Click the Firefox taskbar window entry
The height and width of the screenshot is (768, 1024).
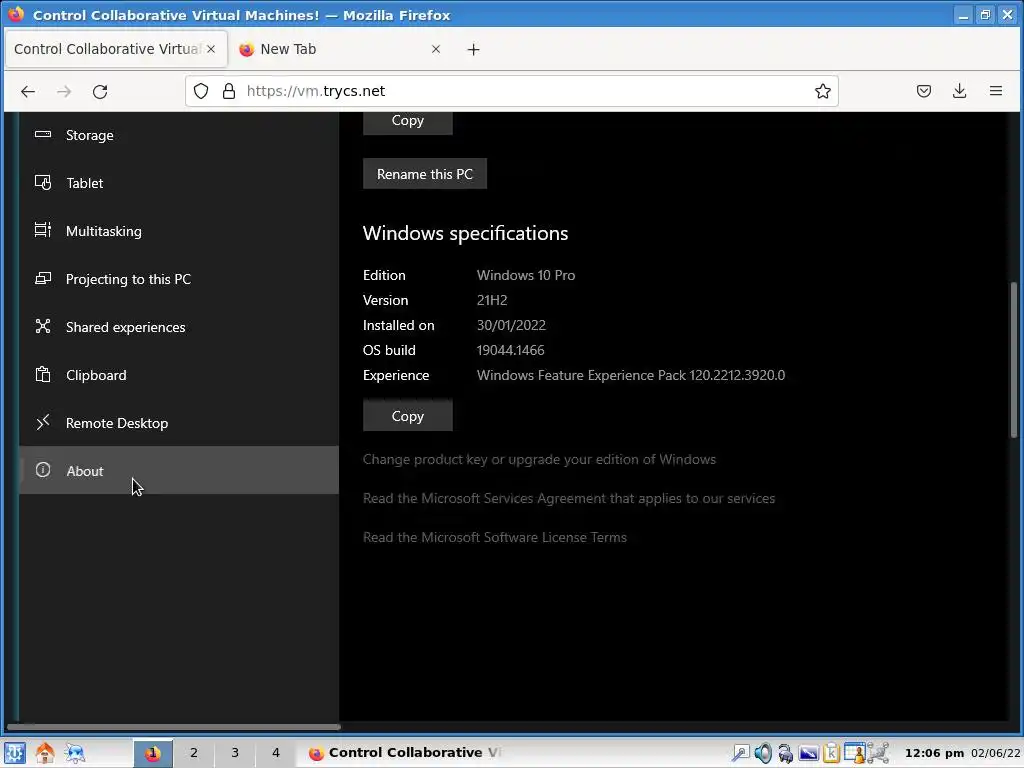click(x=405, y=753)
